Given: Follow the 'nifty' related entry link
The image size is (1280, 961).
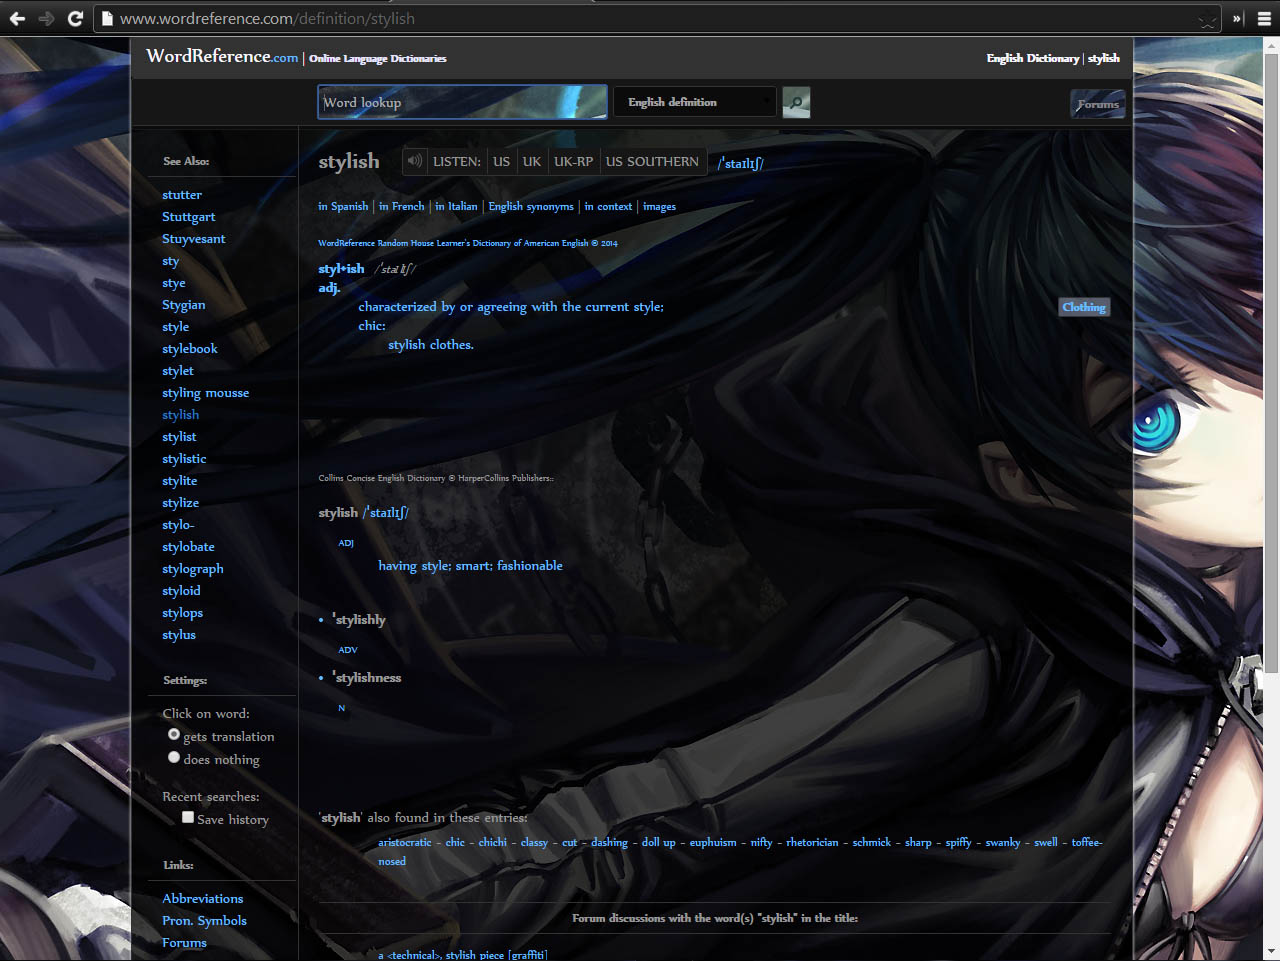Looking at the screenshot, I should click(761, 842).
